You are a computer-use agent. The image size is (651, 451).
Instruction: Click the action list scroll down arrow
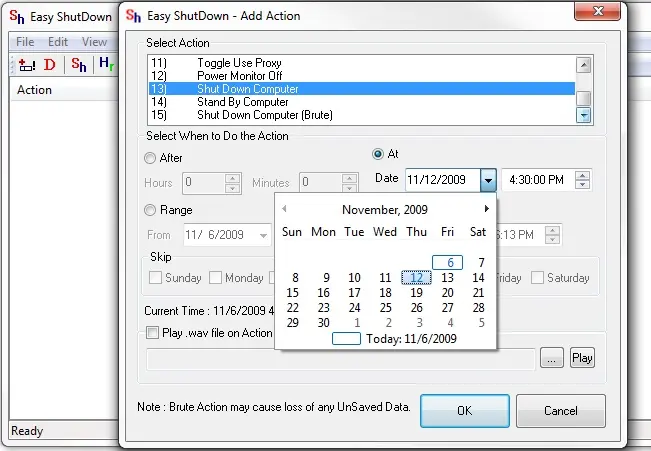tap(584, 115)
